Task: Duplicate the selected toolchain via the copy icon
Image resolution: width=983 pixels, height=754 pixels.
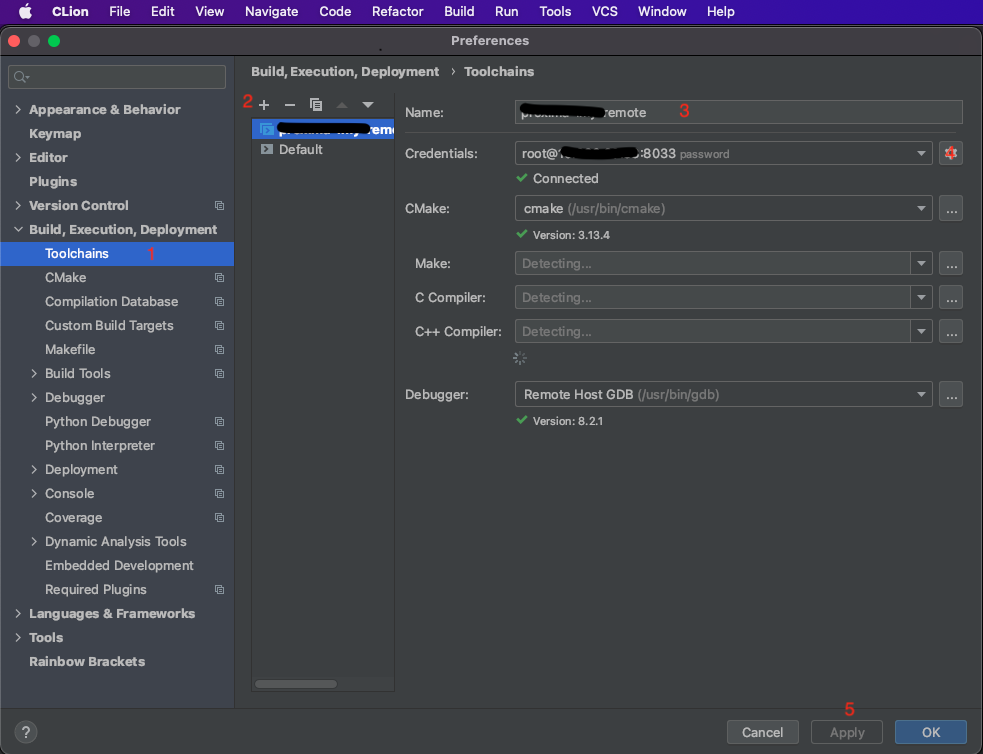Action: click(315, 104)
